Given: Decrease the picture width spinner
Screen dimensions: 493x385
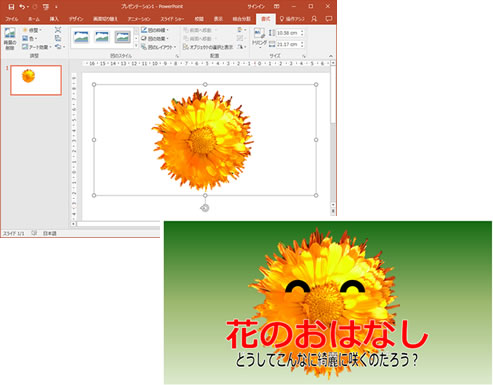Looking at the screenshot, I should tap(302, 46).
